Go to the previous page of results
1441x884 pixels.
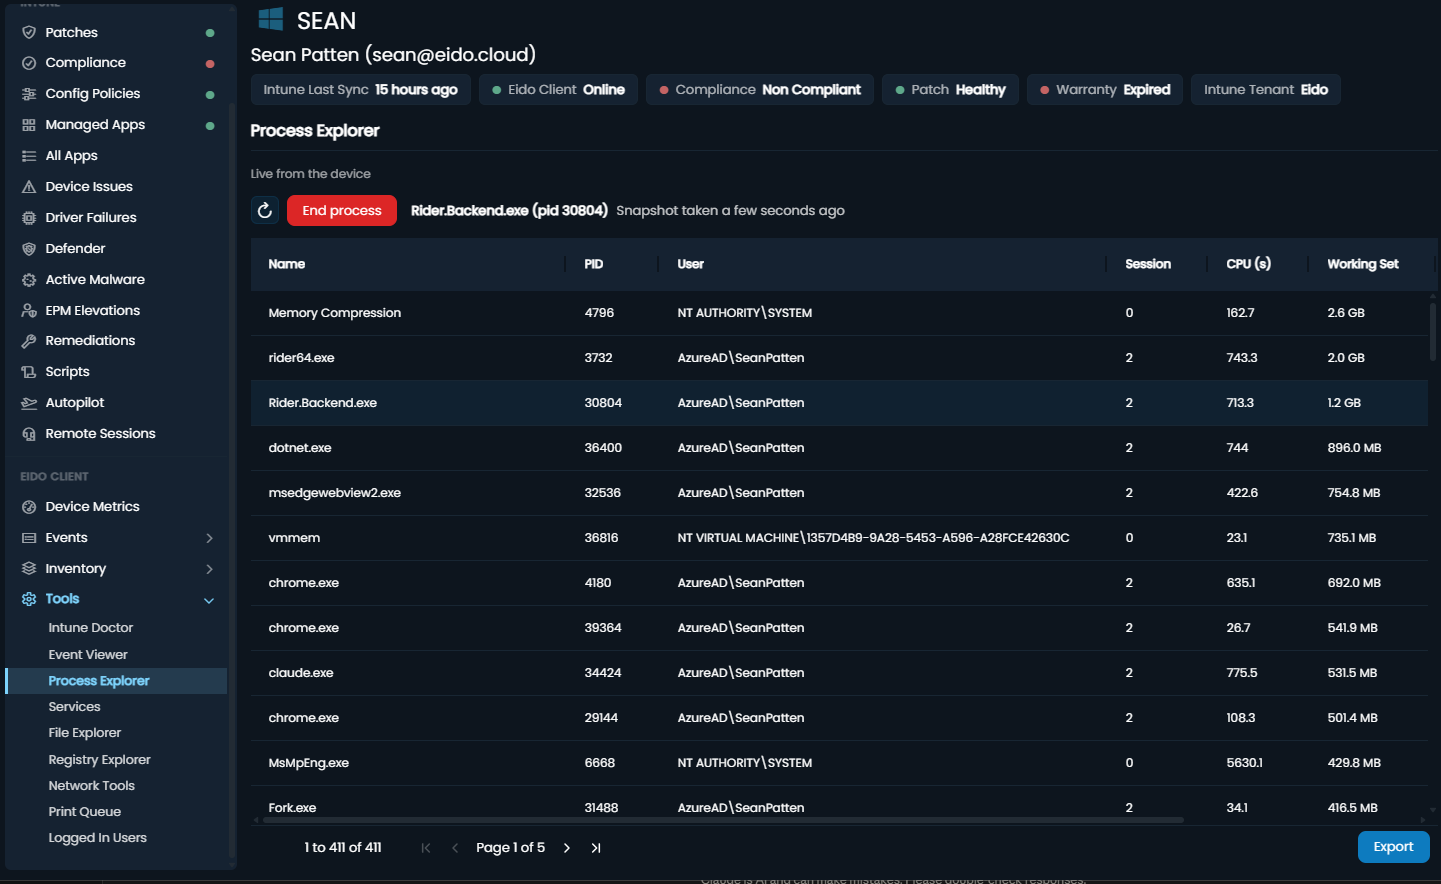tap(455, 848)
